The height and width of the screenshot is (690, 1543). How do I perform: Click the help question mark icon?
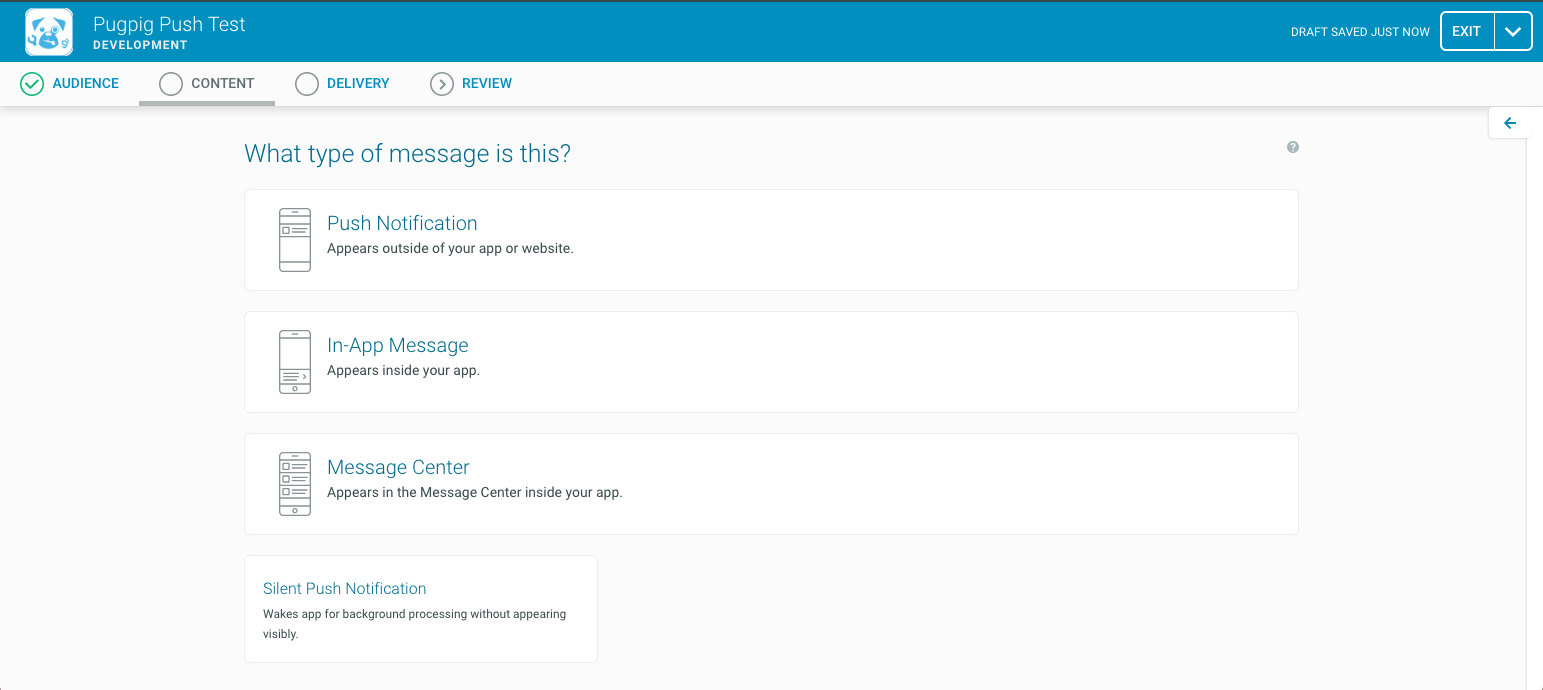click(x=1293, y=147)
